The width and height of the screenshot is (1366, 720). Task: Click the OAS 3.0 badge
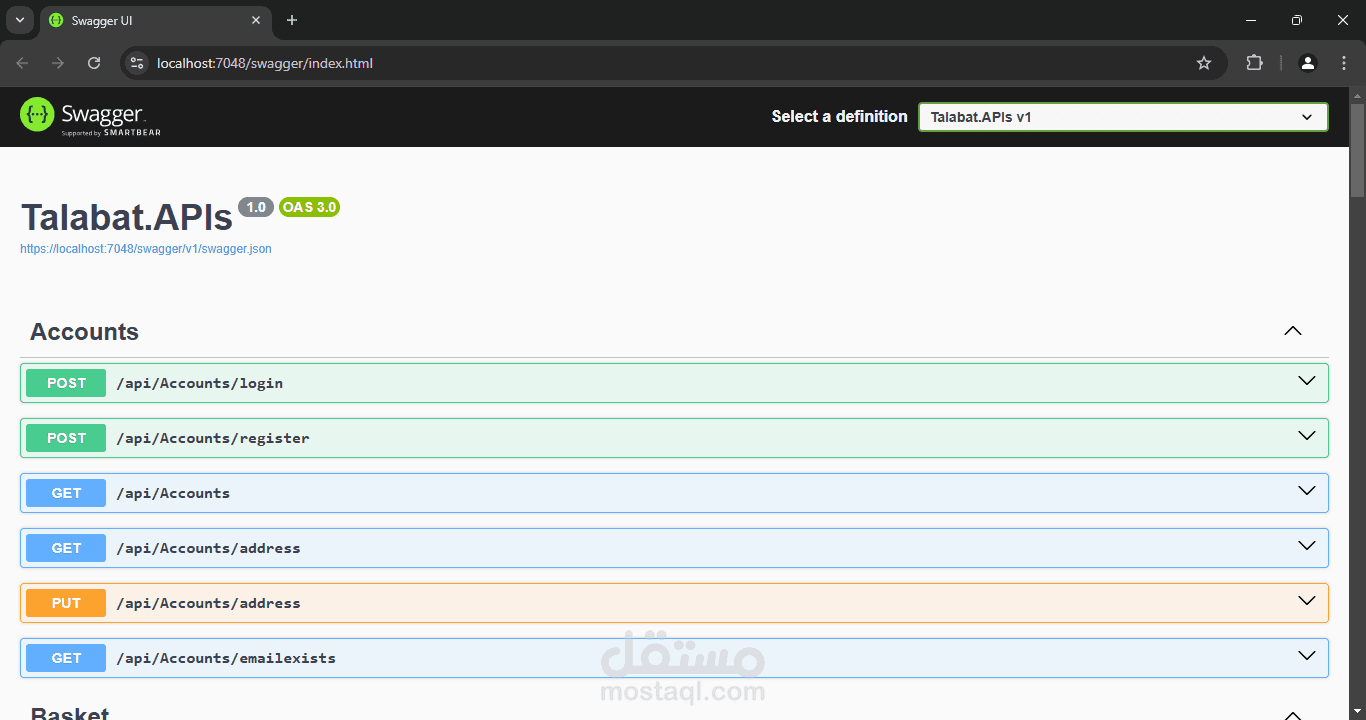tap(309, 207)
